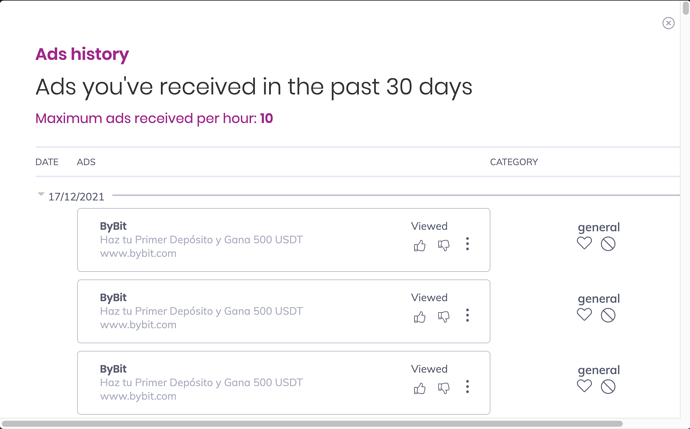Thumbs down the third ByBit ad
690x429 pixels.
[444, 388]
